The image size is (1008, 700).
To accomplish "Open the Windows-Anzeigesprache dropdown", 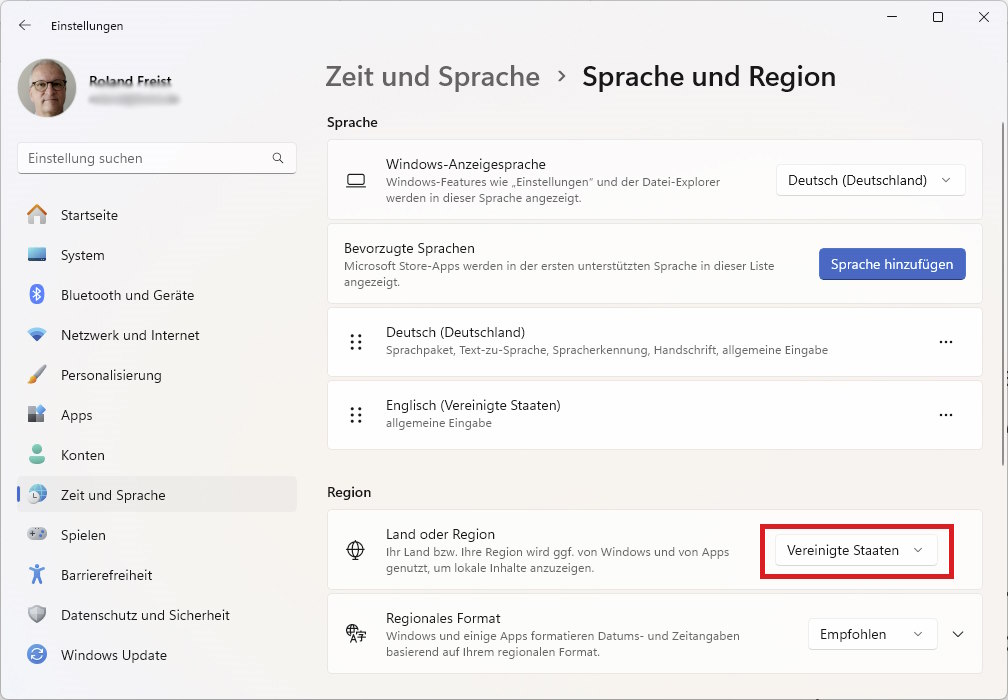I will click(870, 180).
